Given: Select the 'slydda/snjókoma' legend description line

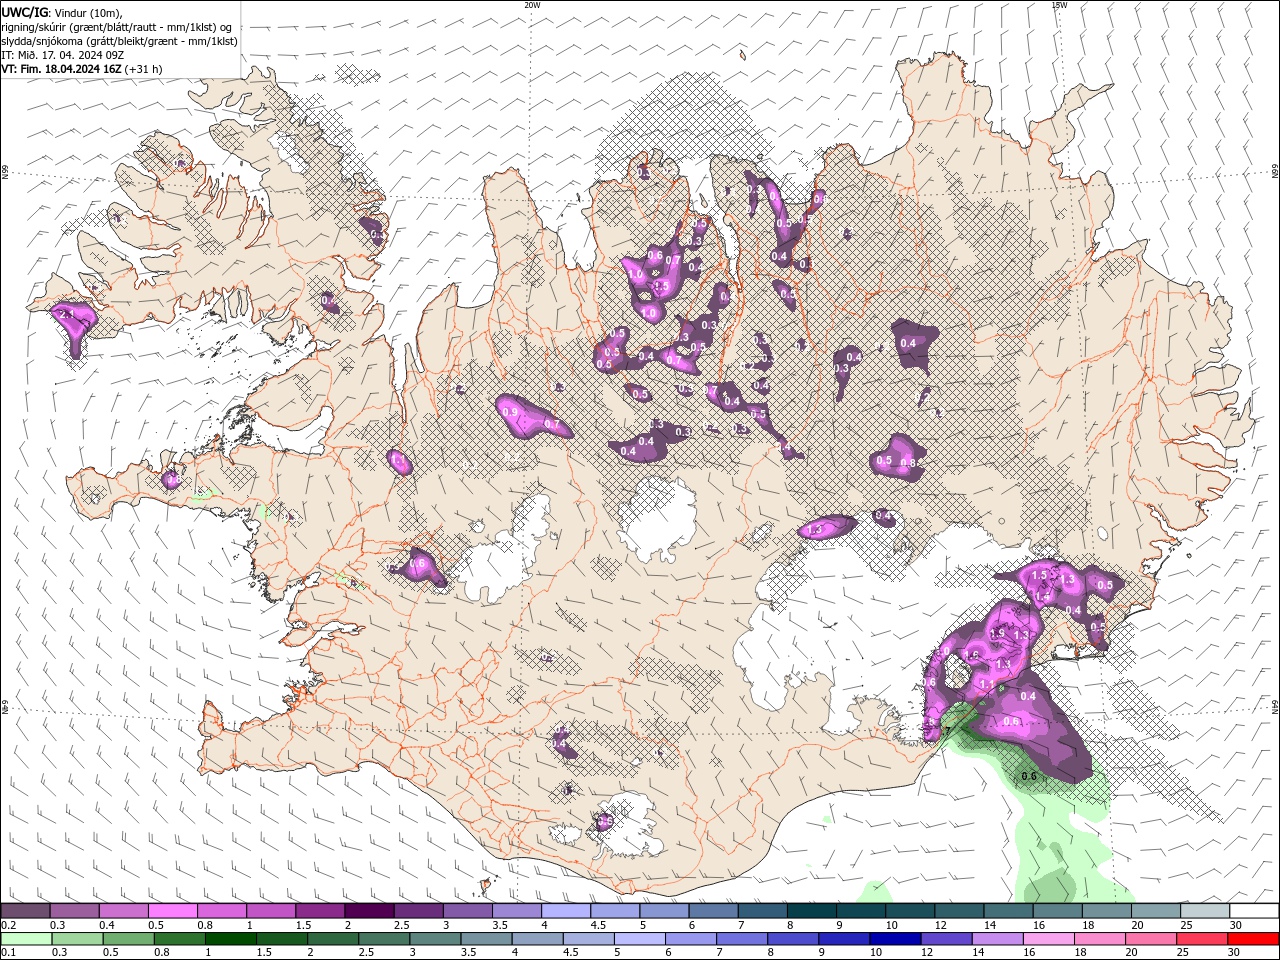Looking at the screenshot, I should [x=120, y=41].
